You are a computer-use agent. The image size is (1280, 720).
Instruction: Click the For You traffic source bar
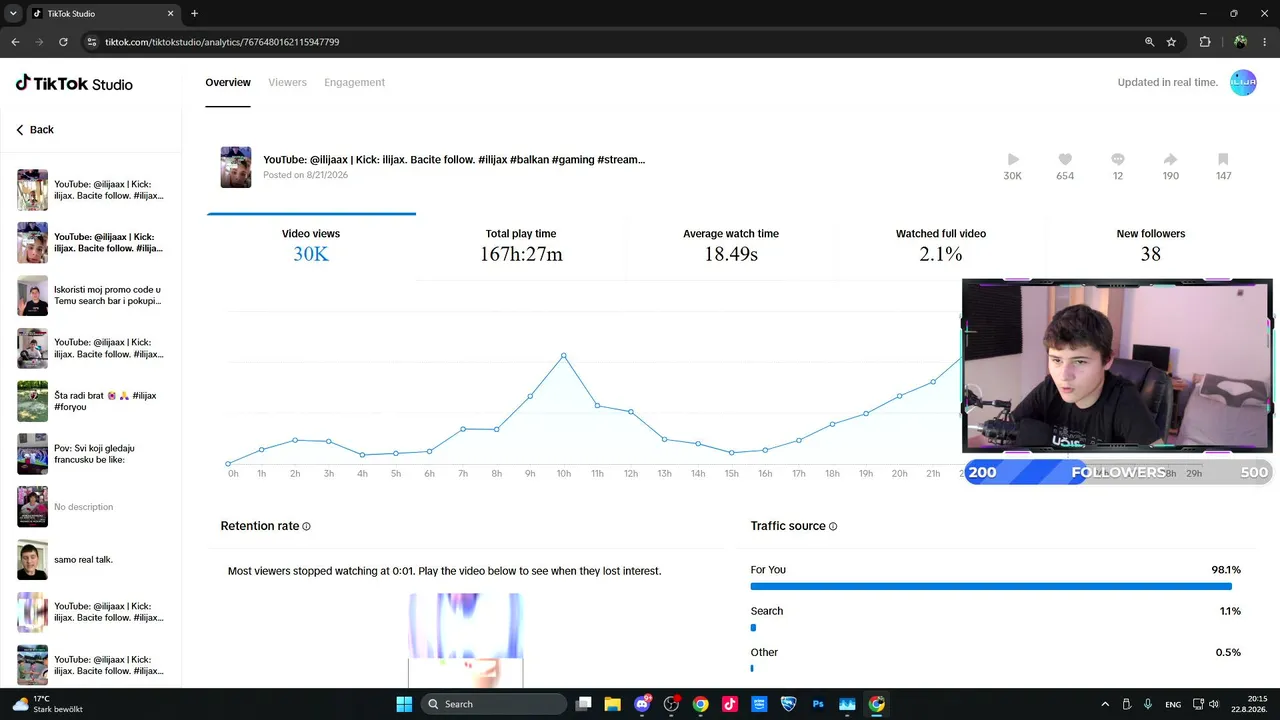pos(991,587)
